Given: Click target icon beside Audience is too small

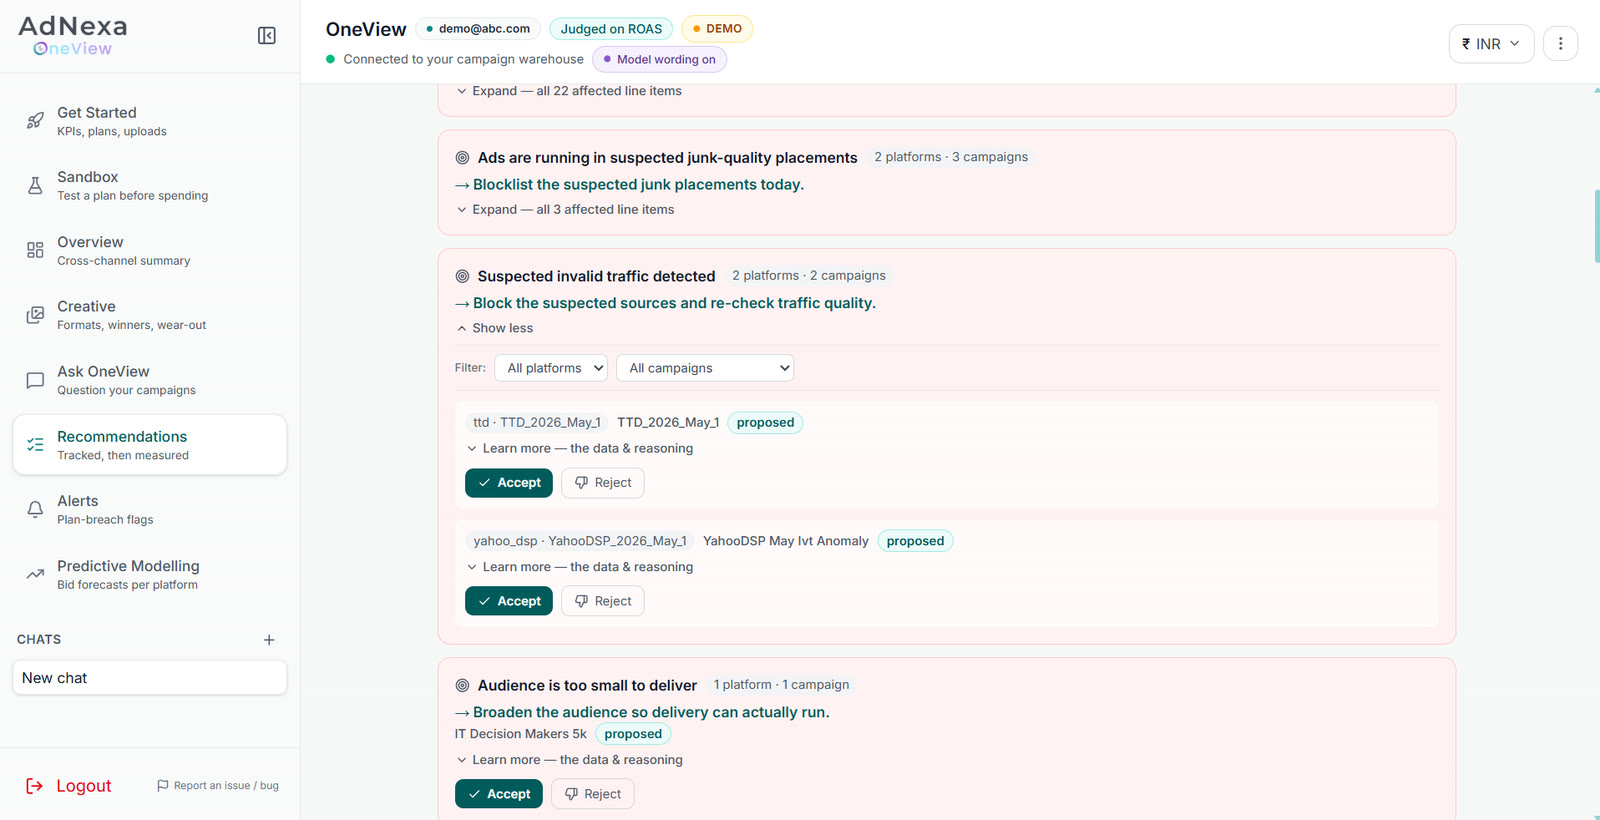Looking at the screenshot, I should (x=462, y=685).
